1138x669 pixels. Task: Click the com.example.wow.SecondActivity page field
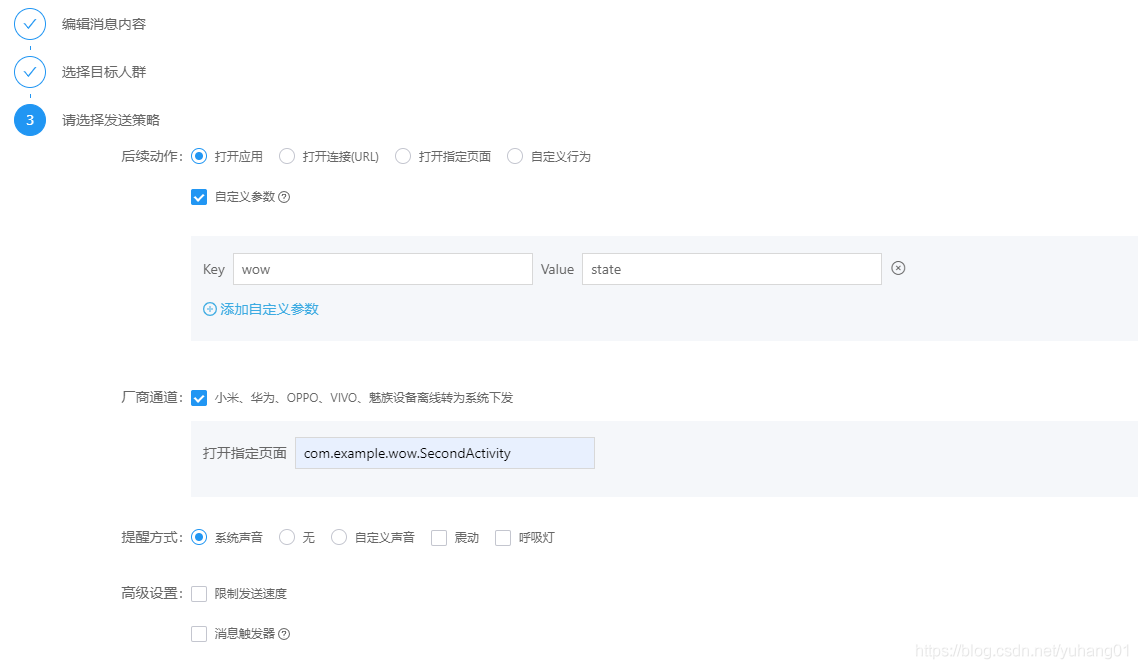pyautogui.click(x=445, y=453)
